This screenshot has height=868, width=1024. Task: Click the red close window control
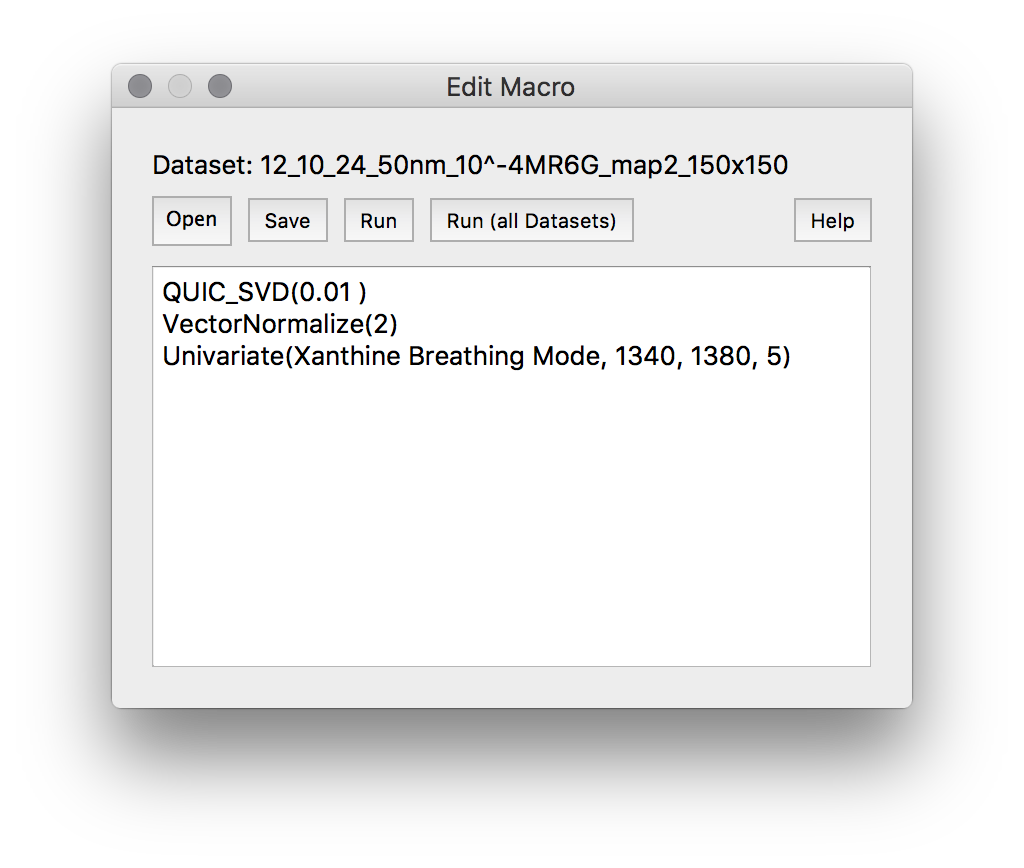coord(140,86)
